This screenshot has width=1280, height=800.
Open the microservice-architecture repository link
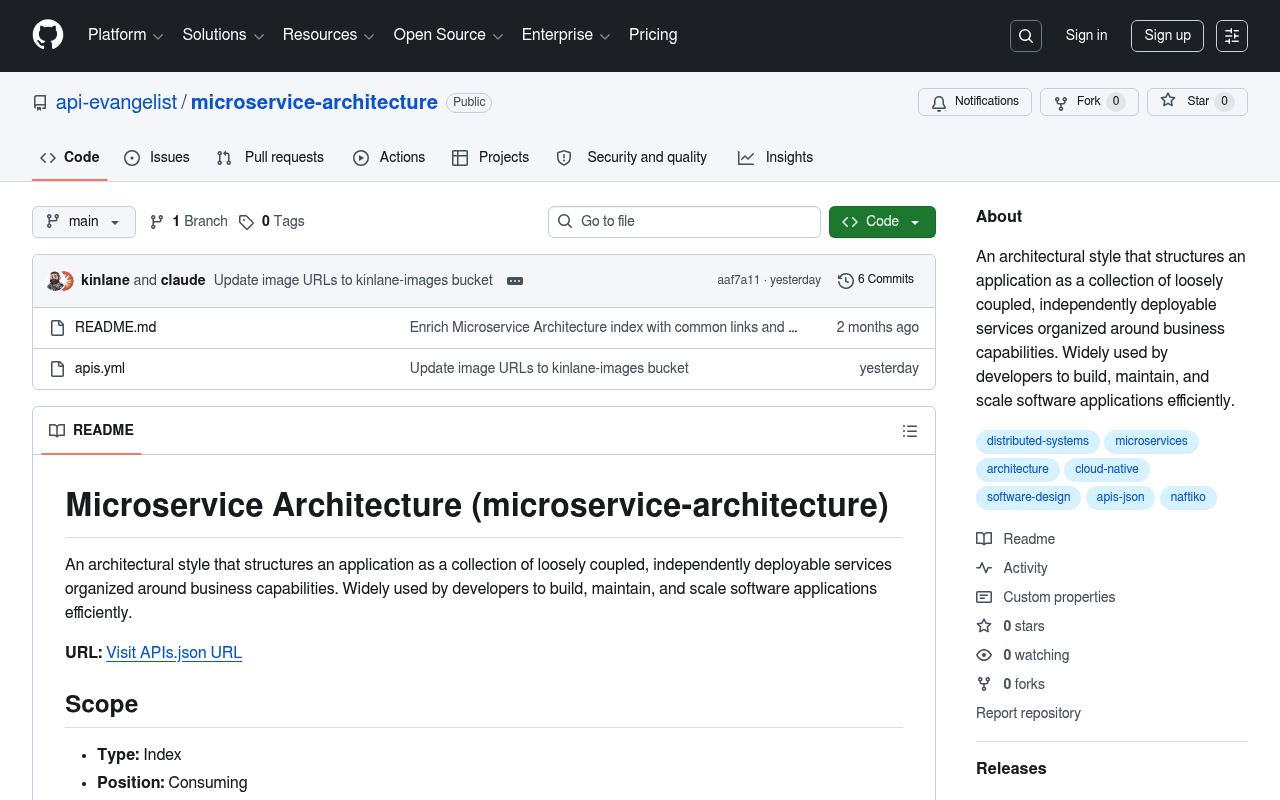(x=314, y=102)
